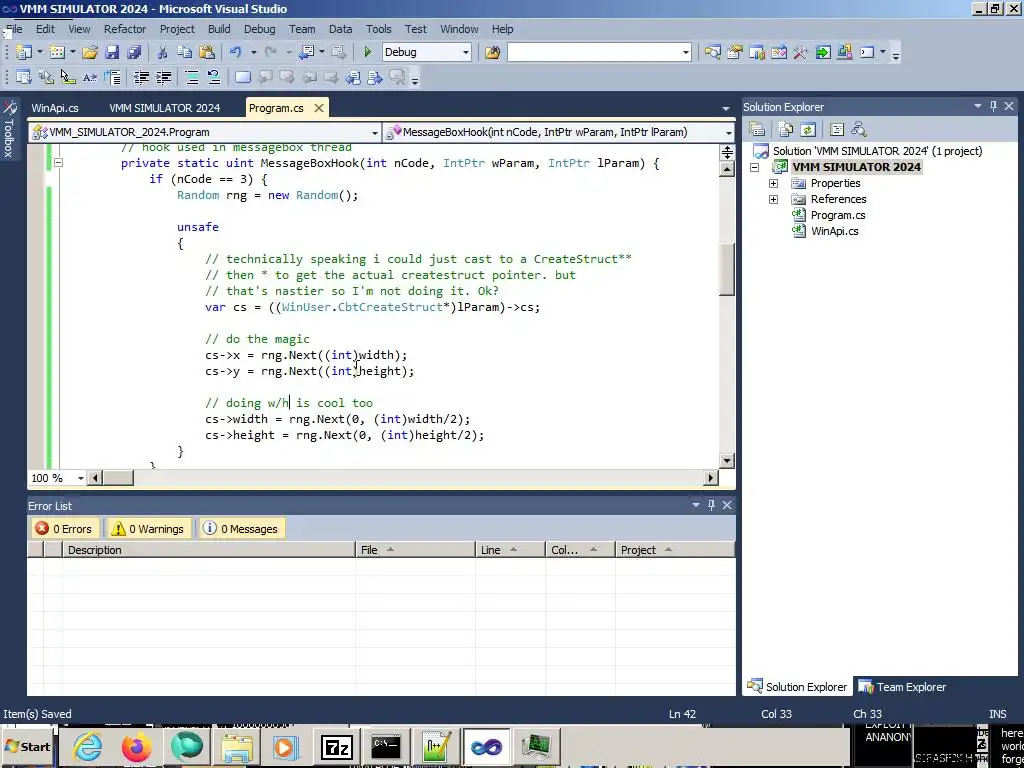The width and height of the screenshot is (1024, 768).
Task: Undo last action with blue arrow
Action: point(236,52)
